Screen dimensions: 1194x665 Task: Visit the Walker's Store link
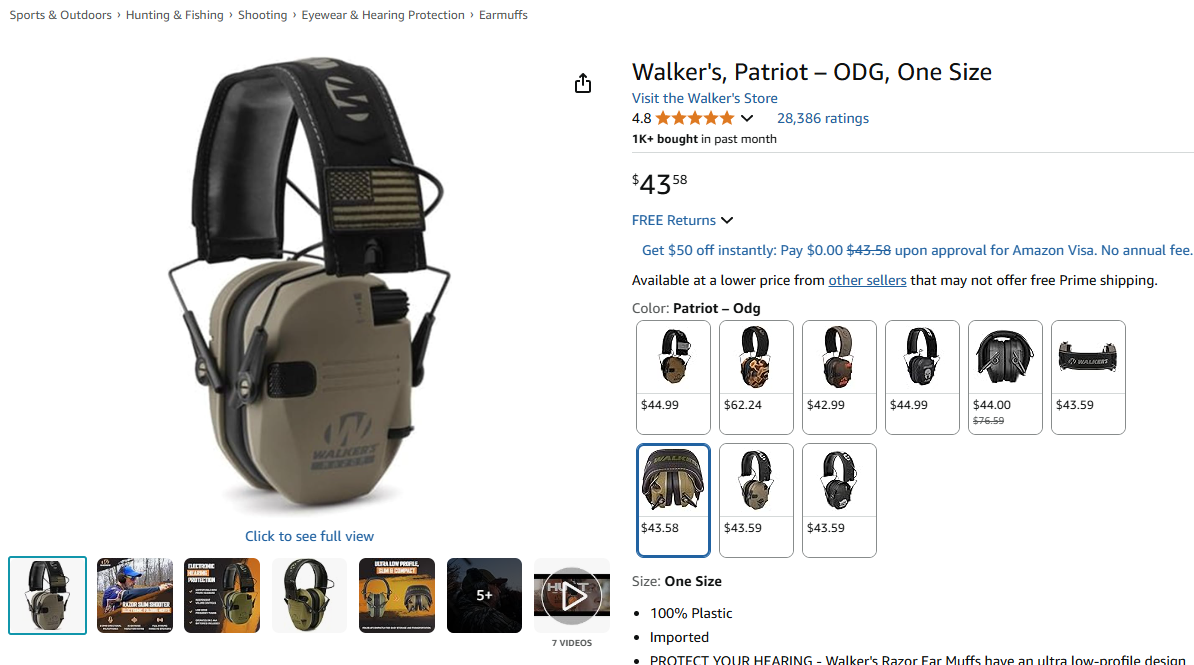pos(704,98)
